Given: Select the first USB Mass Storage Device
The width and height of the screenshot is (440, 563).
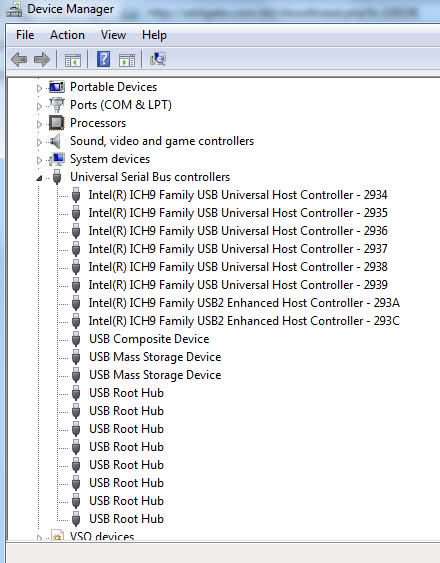Looking at the screenshot, I should click(155, 357).
